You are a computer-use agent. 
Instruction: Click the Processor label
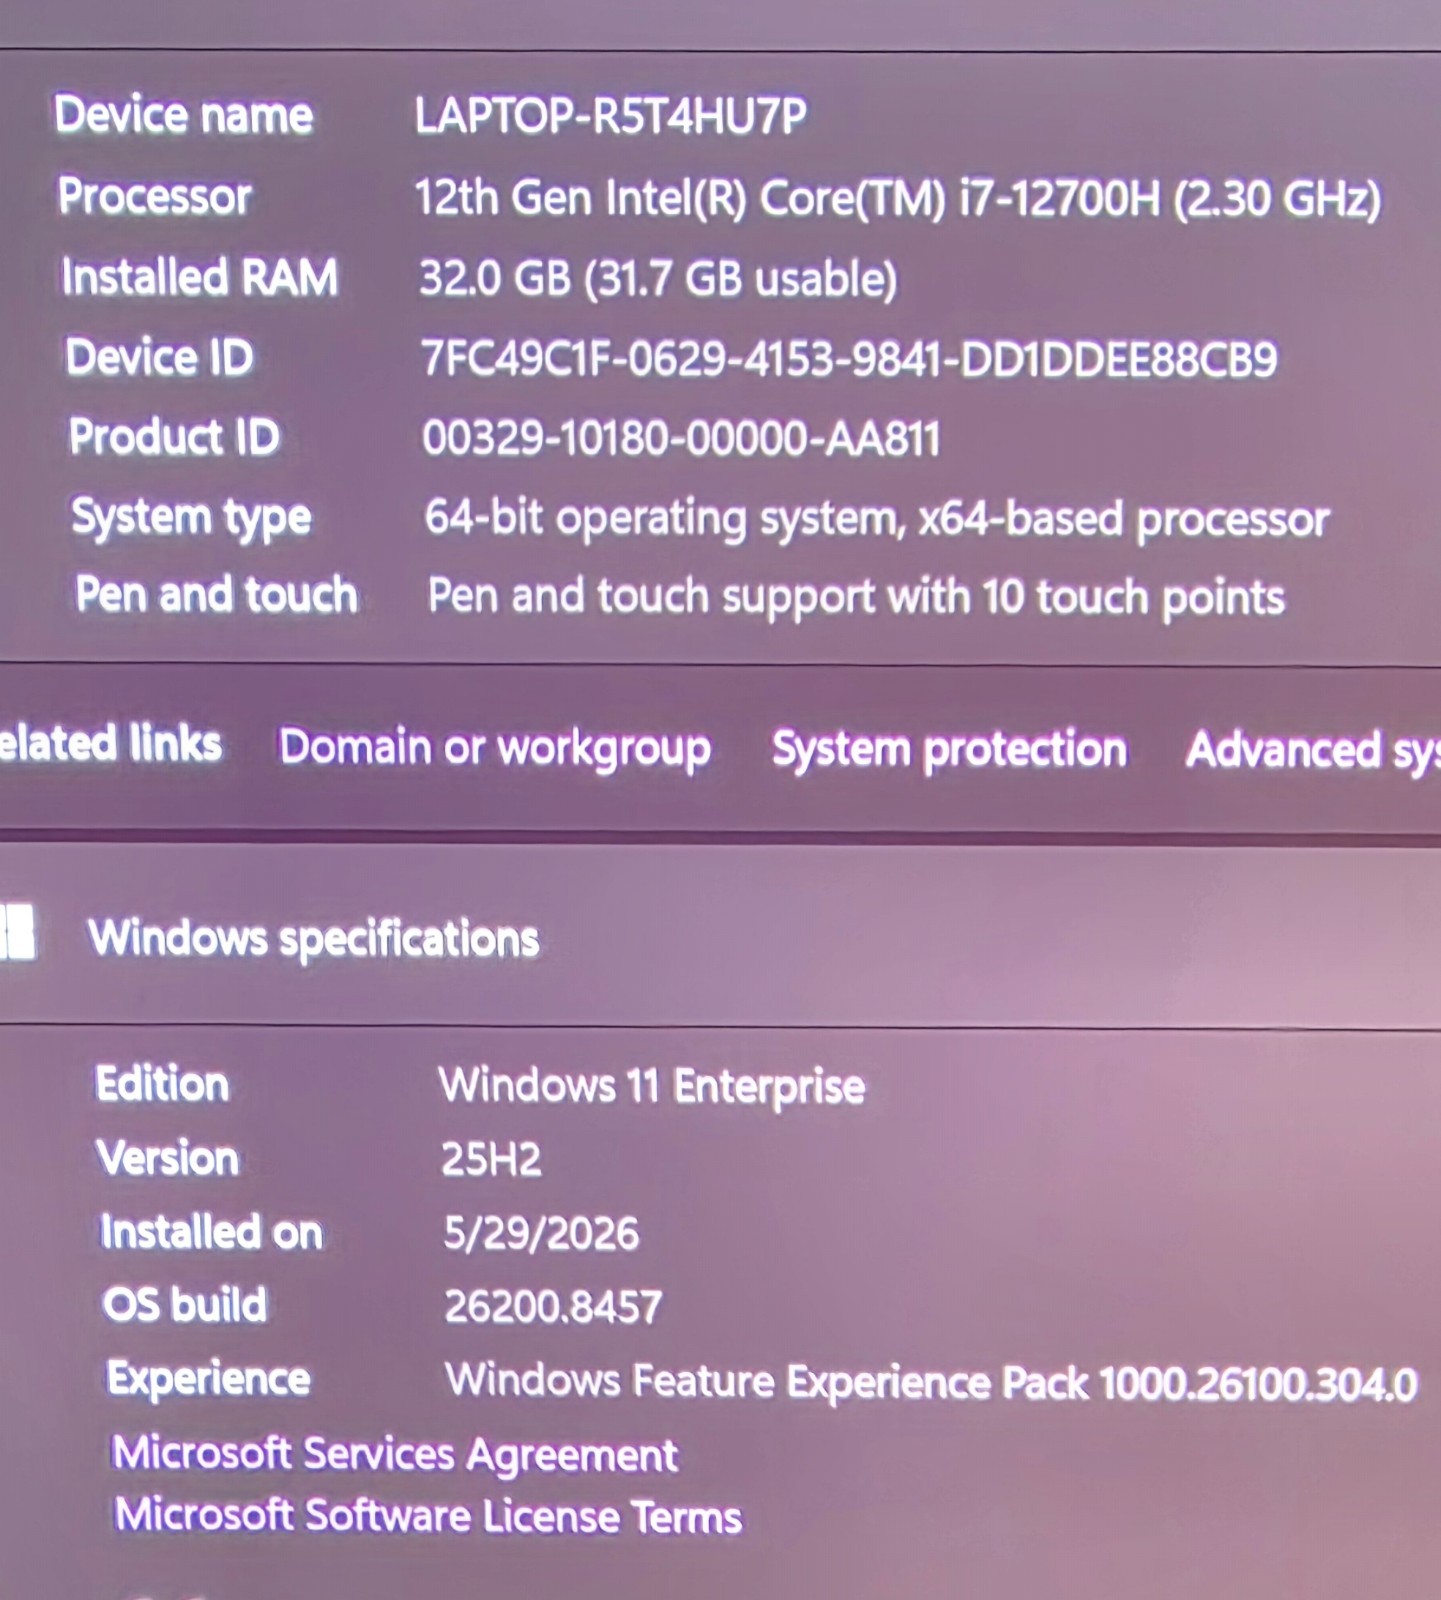tap(155, 195)
